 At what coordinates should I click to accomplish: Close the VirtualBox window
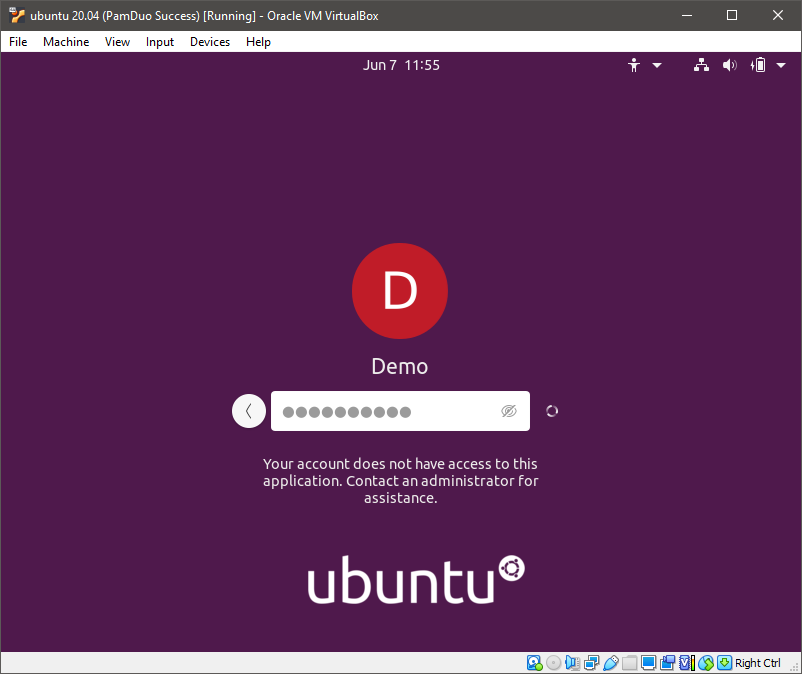pyautogui.click(x=778, y=15)
